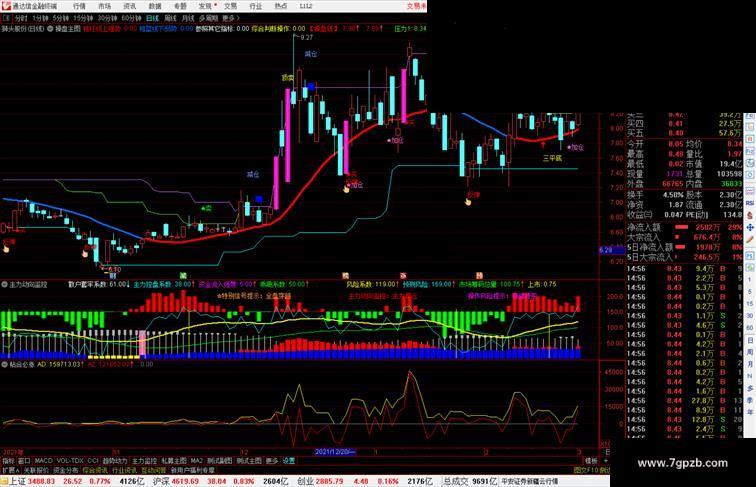Click the 上证 index value in status bar

click(x=41, y=481)
